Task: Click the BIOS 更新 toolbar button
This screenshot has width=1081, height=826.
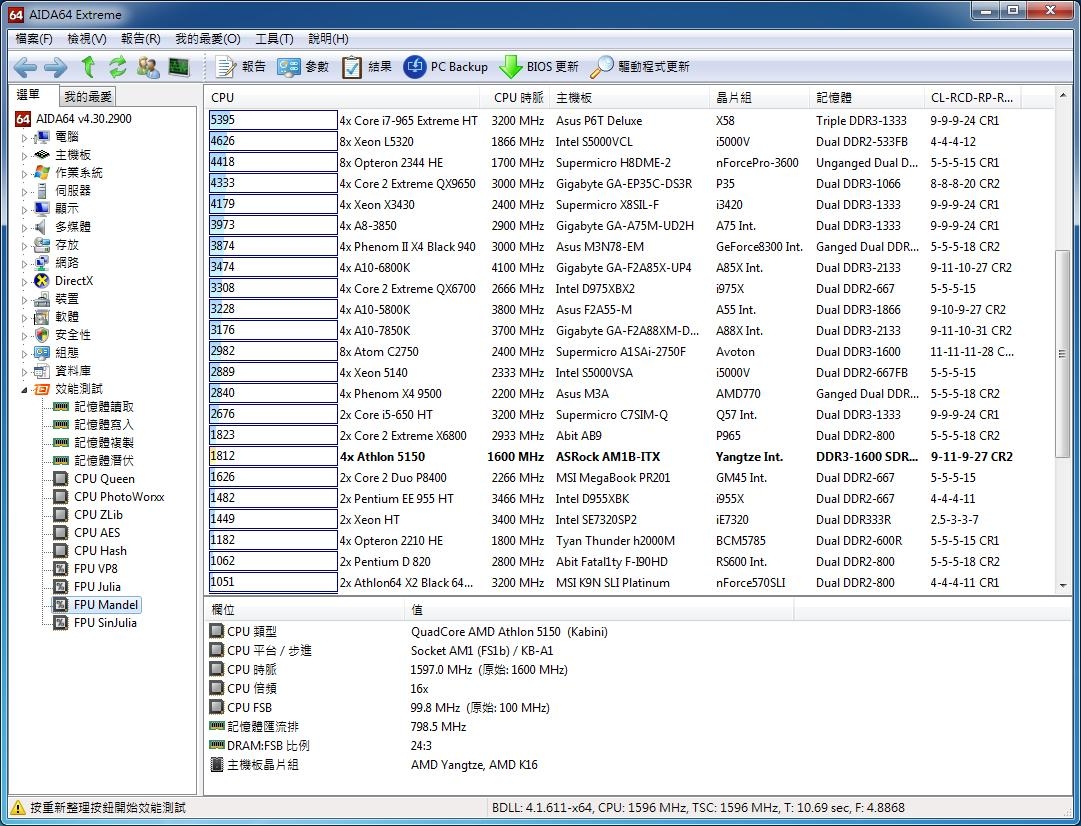Action: point(538,67)
